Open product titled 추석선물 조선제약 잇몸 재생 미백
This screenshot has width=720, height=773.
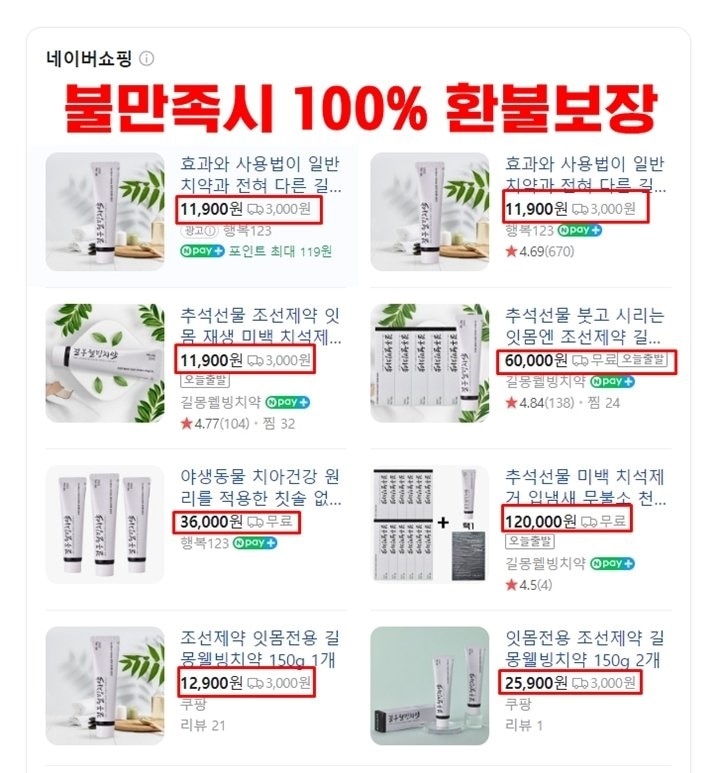[x=260, y=325]
